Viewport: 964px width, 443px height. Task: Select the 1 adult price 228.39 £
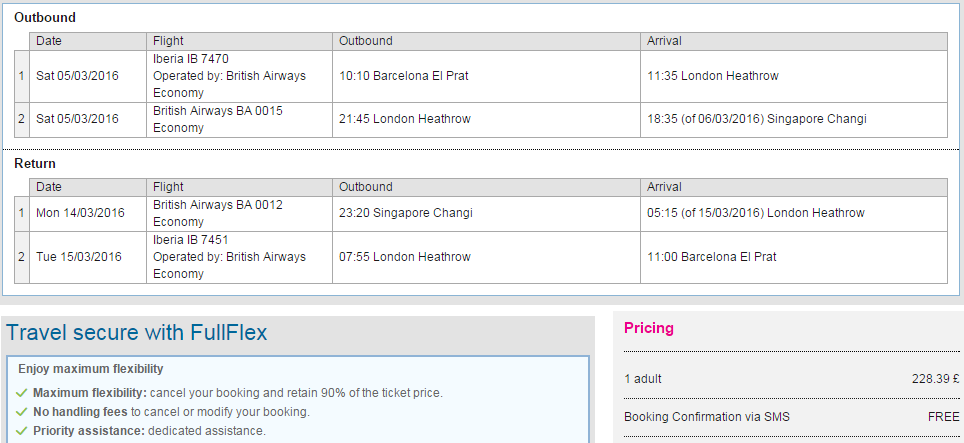pyautogui.click(x=935, y=379)
